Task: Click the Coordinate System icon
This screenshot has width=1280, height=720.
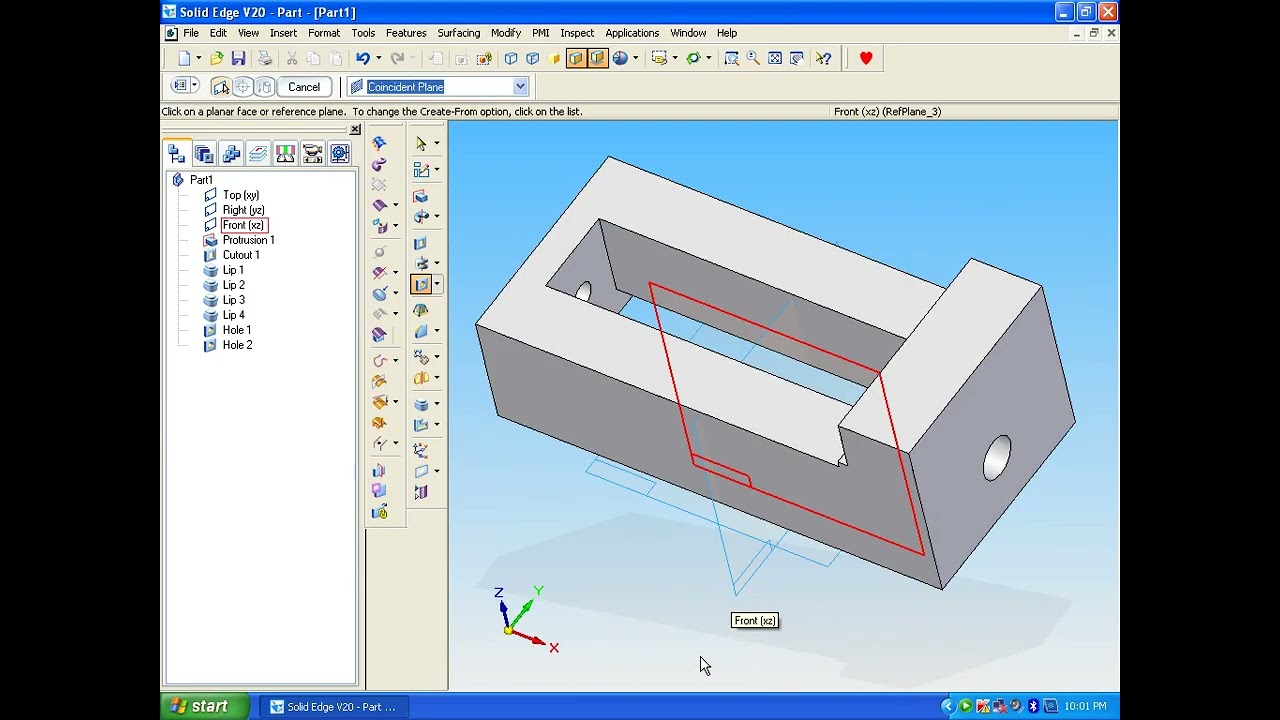Action: [421, 450]
